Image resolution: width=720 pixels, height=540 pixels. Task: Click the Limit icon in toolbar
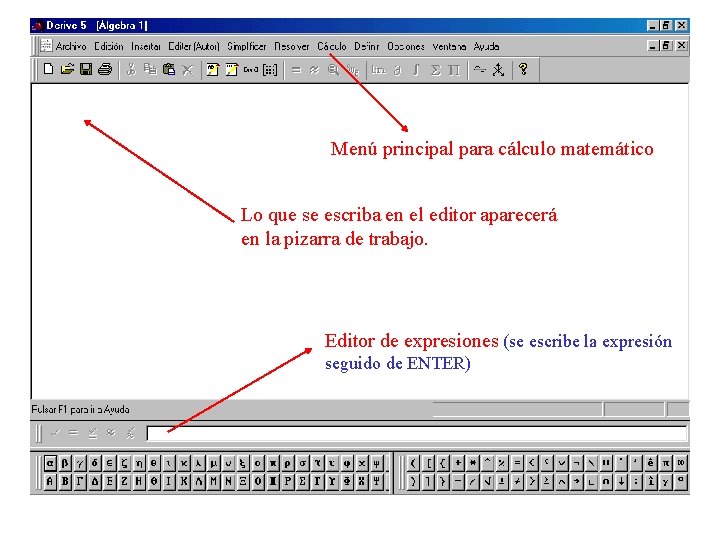coord(378,70)
